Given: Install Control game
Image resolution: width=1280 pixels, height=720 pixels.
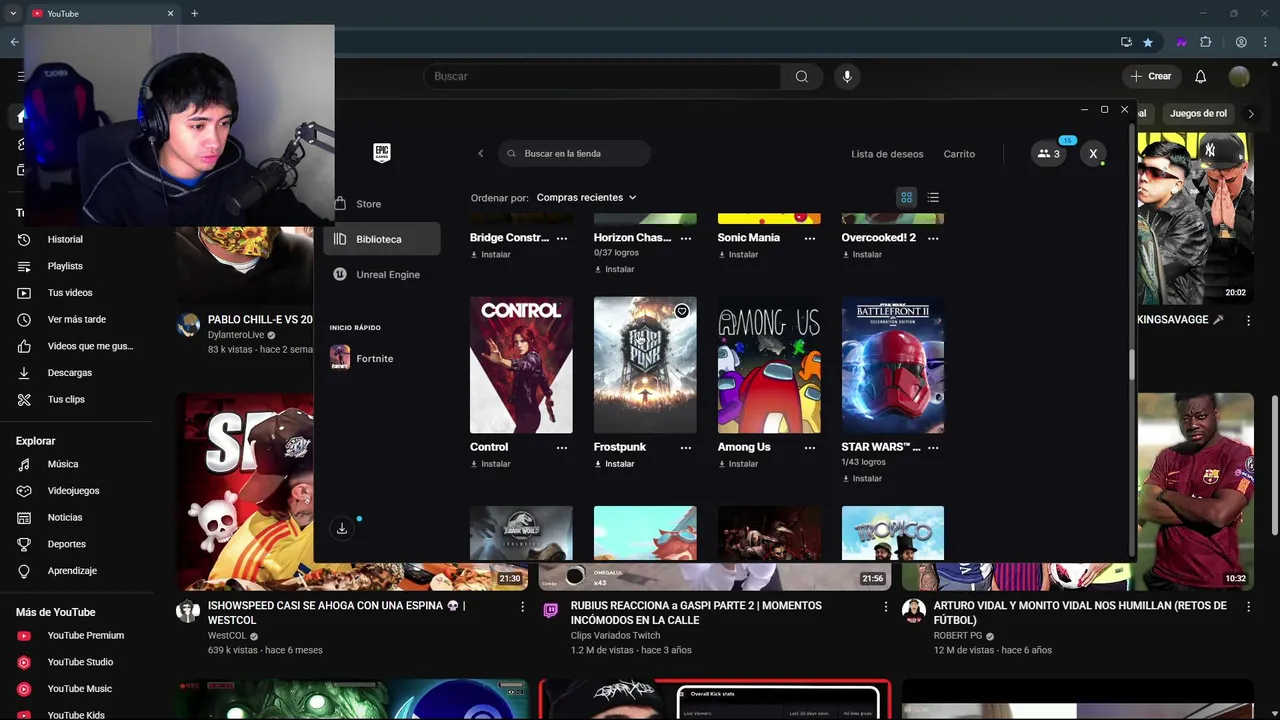Looking at the screenshot, I should (x=490, y=464).
